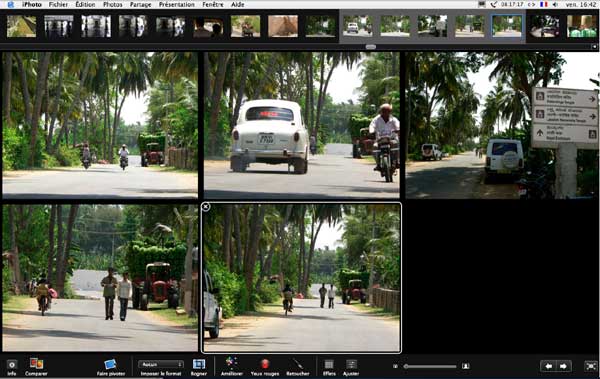Image resolution: width=600 pixels, height=379 pixels.
Task: Select photo of two men walking by tractor
Action: coord(100,278)
